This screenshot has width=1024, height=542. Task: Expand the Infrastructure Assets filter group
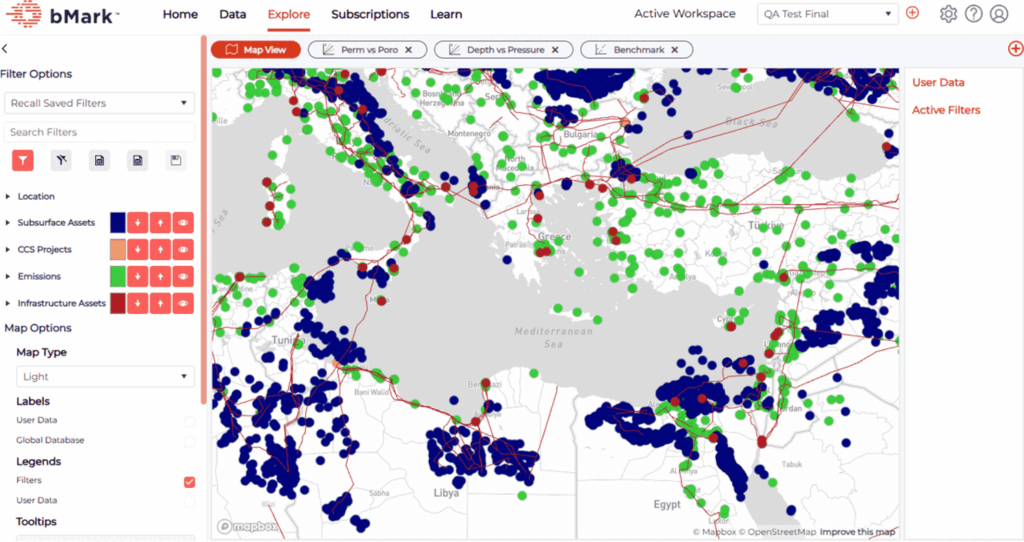(8, 303)
